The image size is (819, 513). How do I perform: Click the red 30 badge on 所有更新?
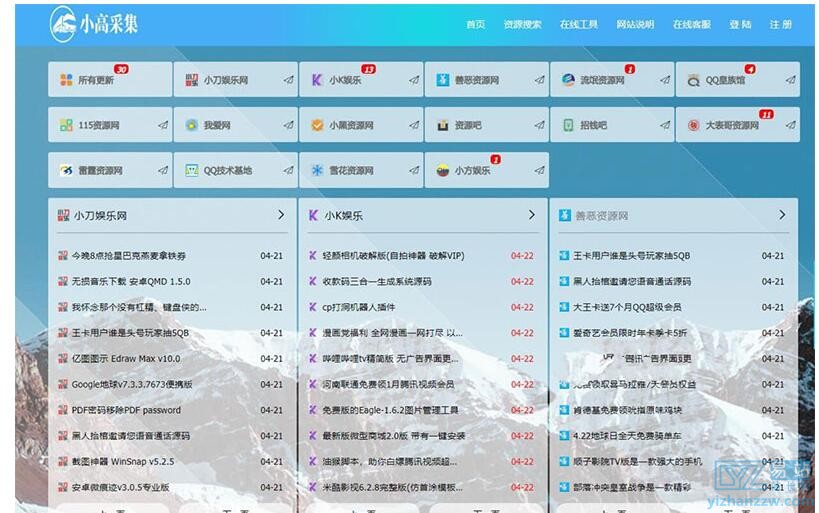click(x=121, y=69)
